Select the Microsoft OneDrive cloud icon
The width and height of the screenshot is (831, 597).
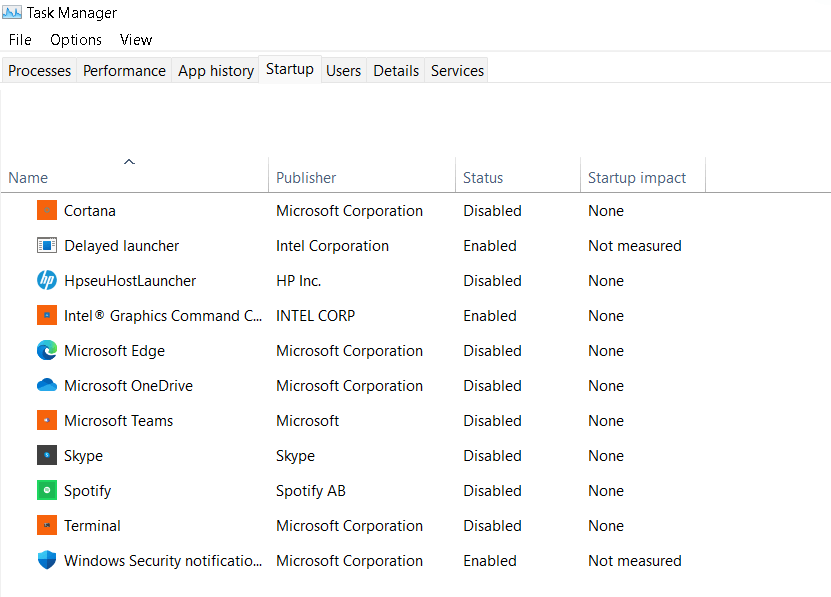click(x=46, y=386)
